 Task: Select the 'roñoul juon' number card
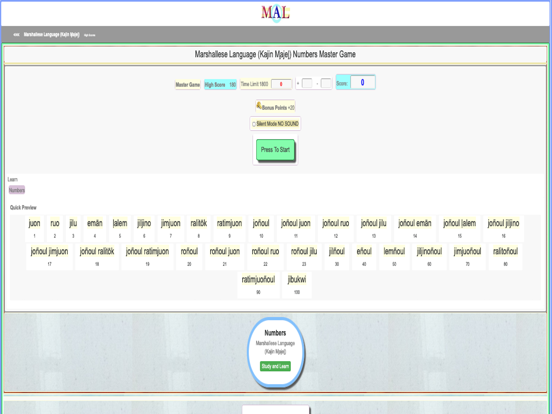[225, 257]
